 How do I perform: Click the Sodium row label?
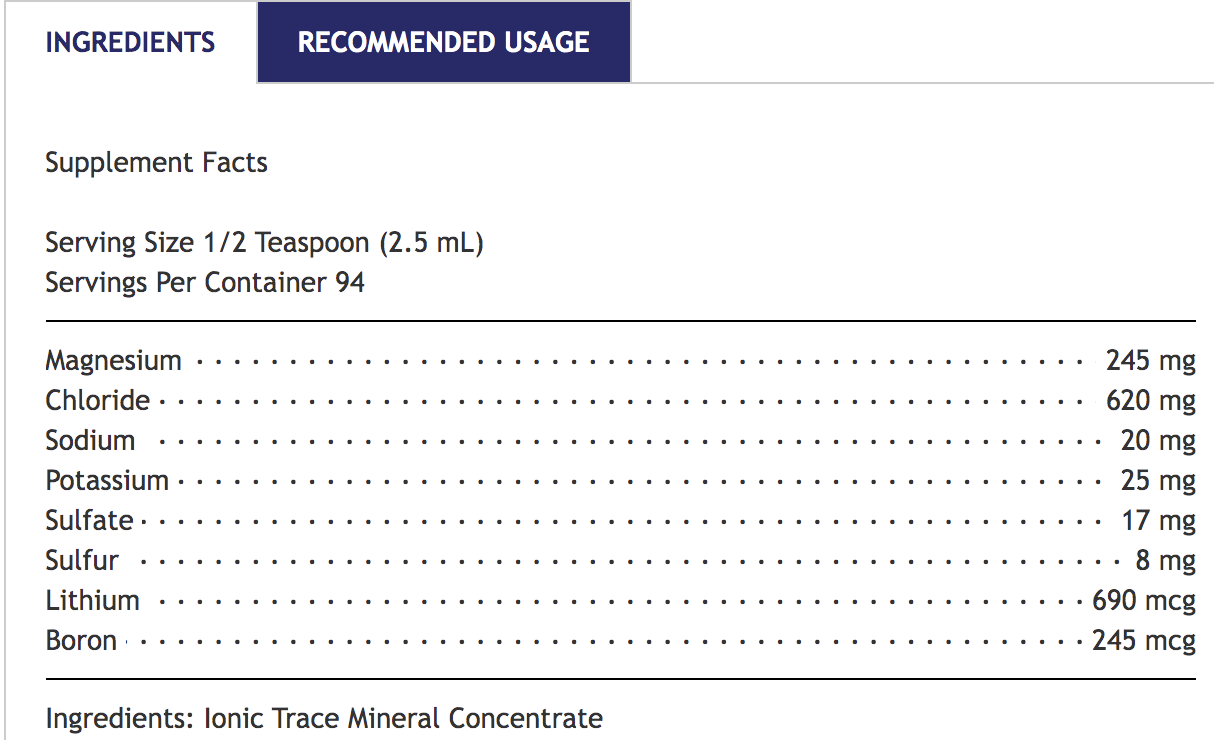click(x=90, y=440)
